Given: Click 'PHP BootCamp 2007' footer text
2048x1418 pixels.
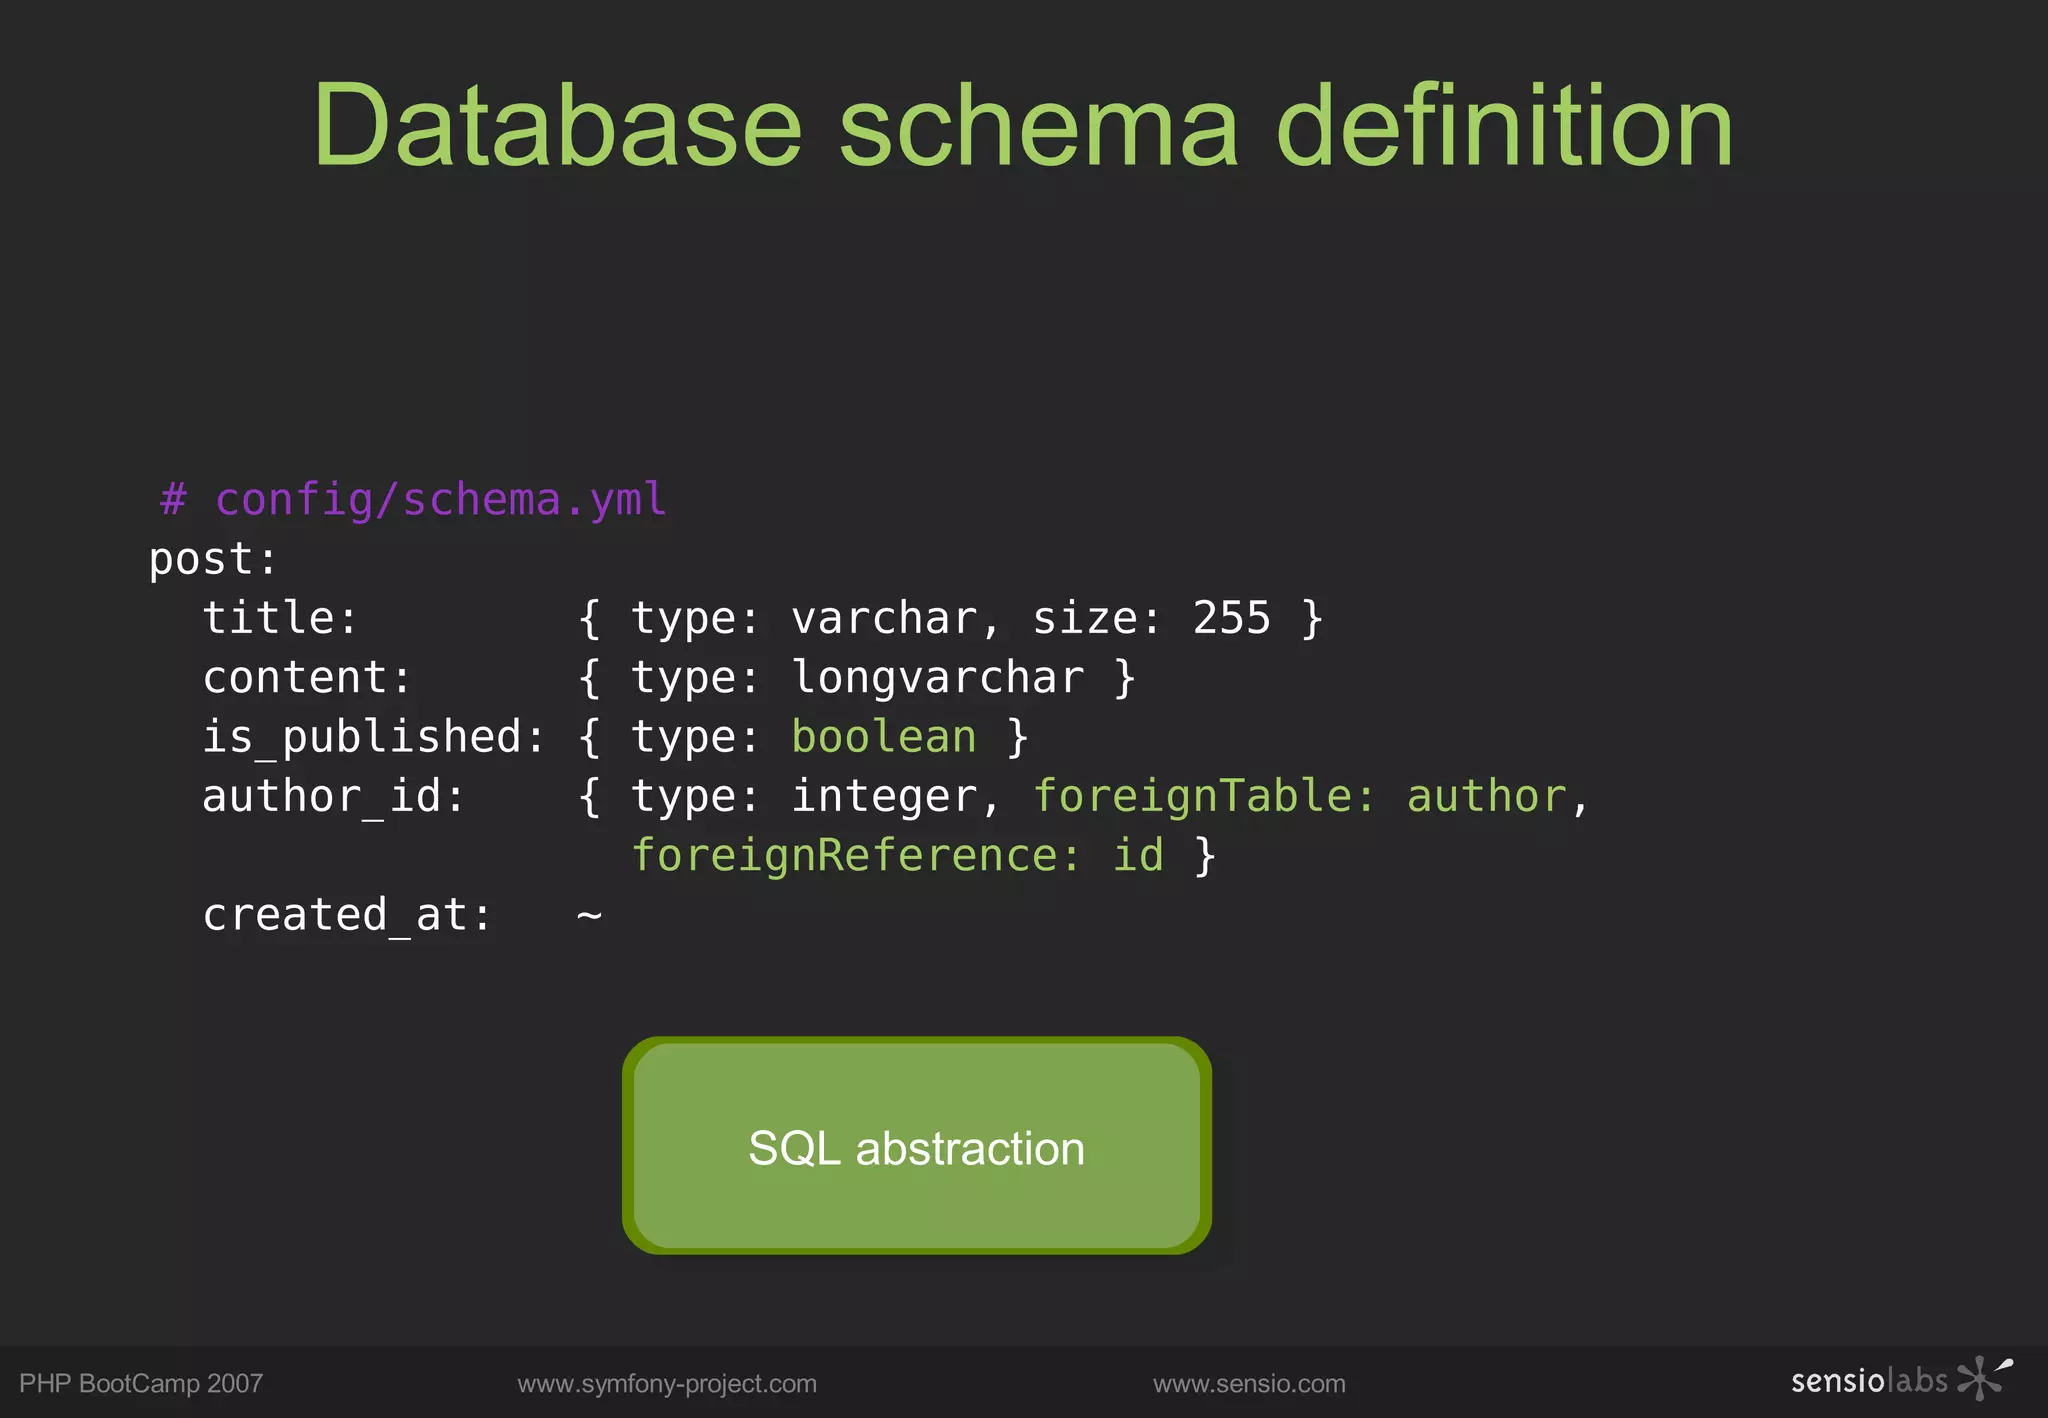Looking at the screenshot, I should coord(141,1384).
